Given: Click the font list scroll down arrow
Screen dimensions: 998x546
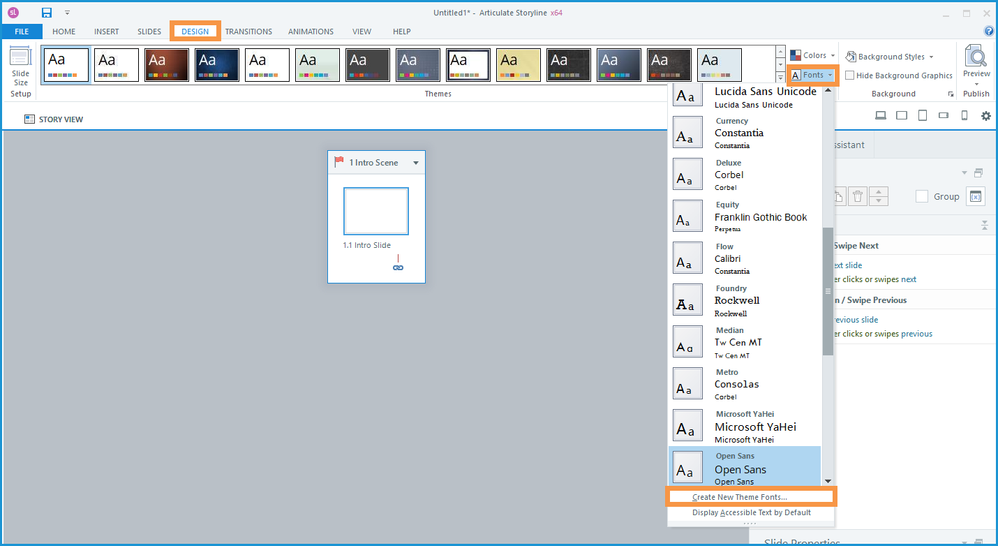Looking at the screenshot, I should (x=828, y=481).
